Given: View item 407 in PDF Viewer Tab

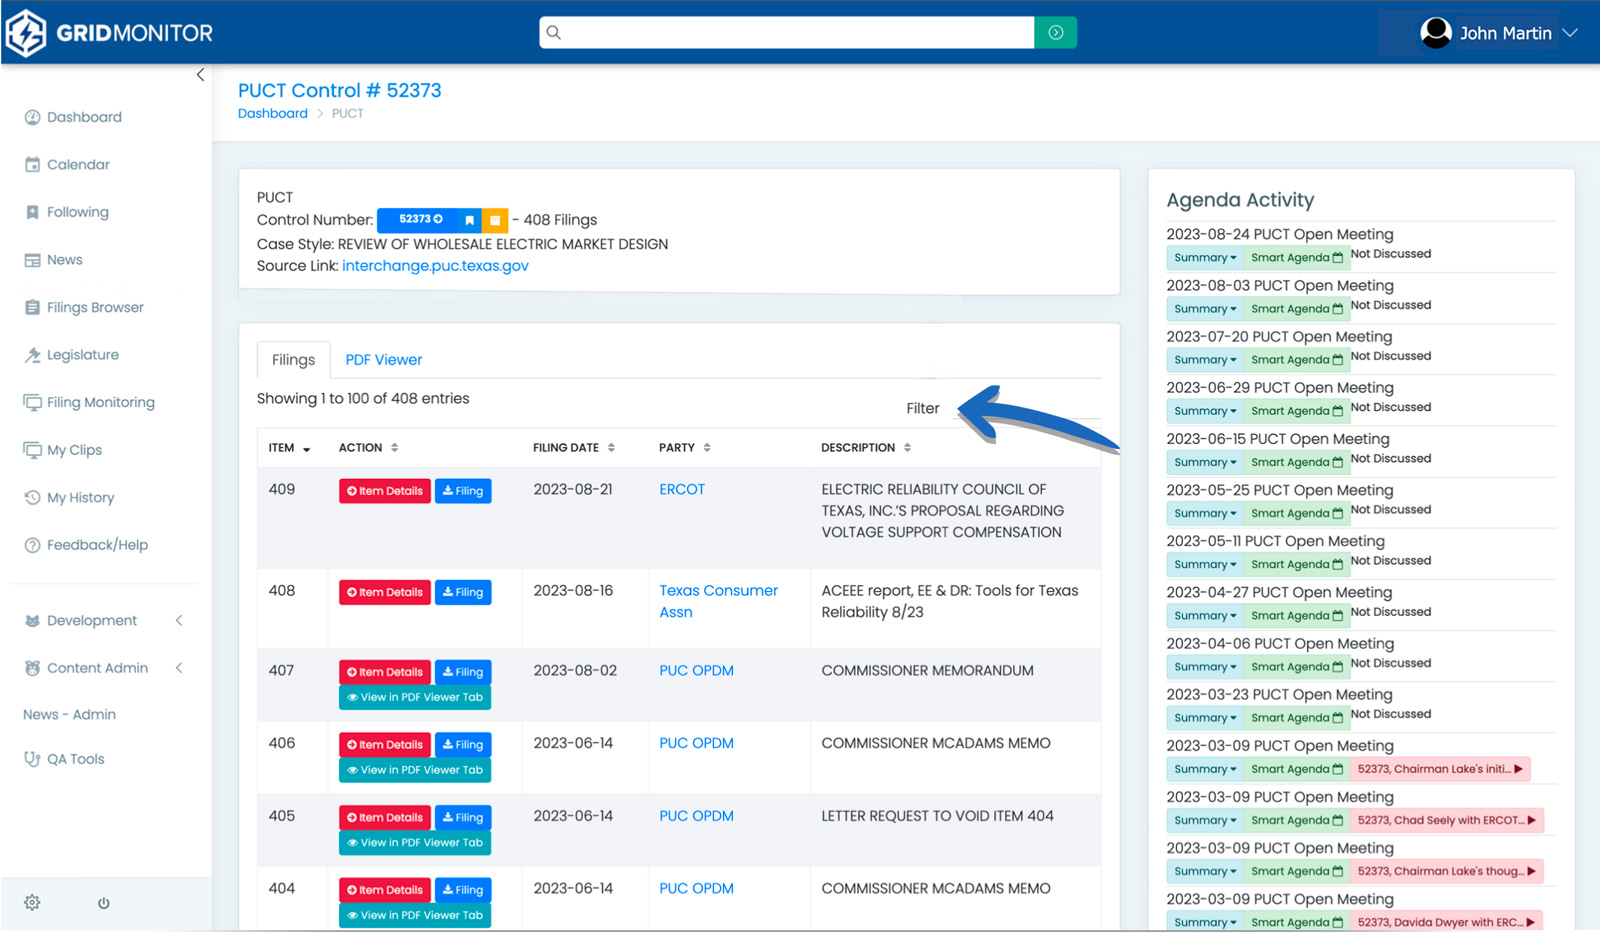Looking at the screenshot, I should pyautogui.click(x=415, y=698).
